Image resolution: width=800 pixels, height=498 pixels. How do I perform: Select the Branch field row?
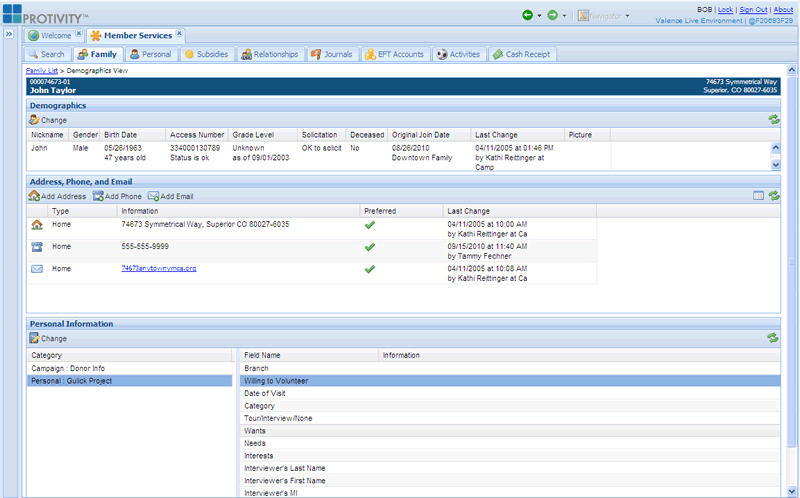[510, 368]
